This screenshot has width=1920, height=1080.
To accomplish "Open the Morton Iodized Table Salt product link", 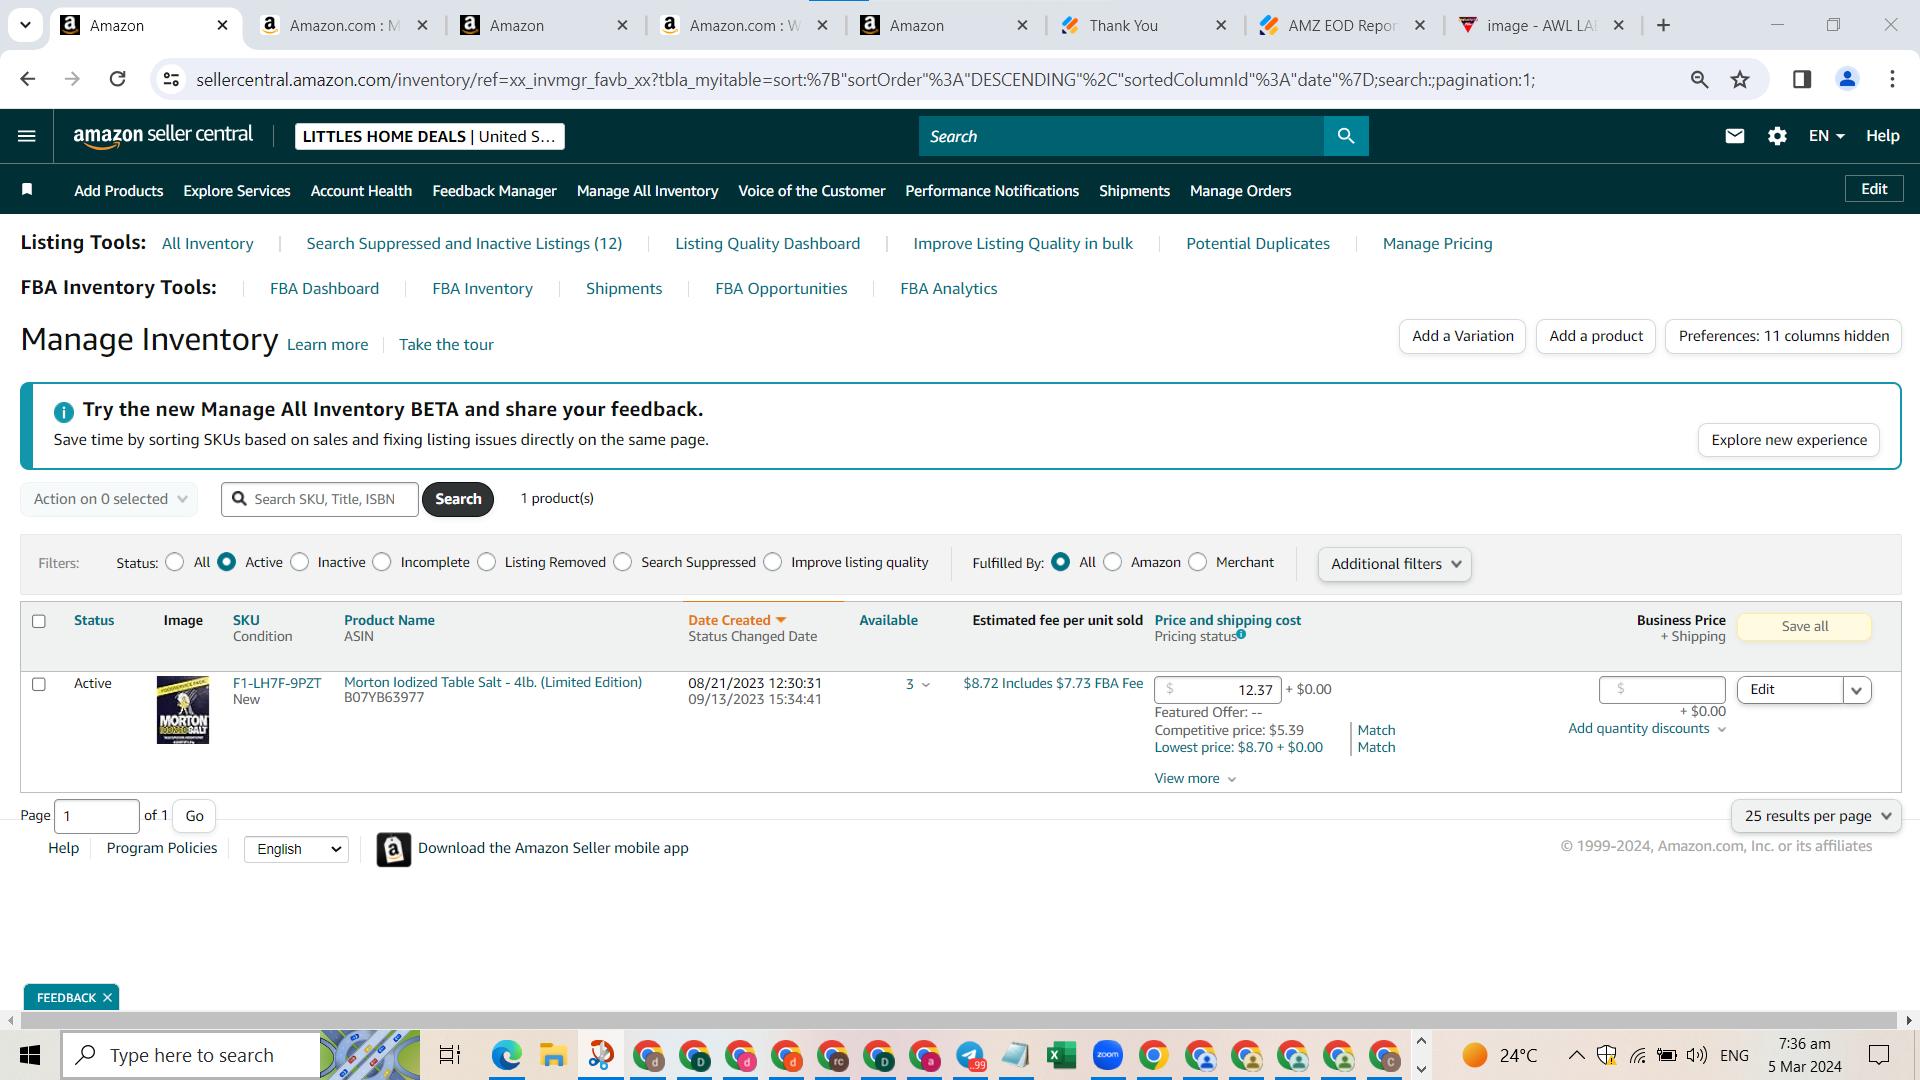I will [493, 682].
